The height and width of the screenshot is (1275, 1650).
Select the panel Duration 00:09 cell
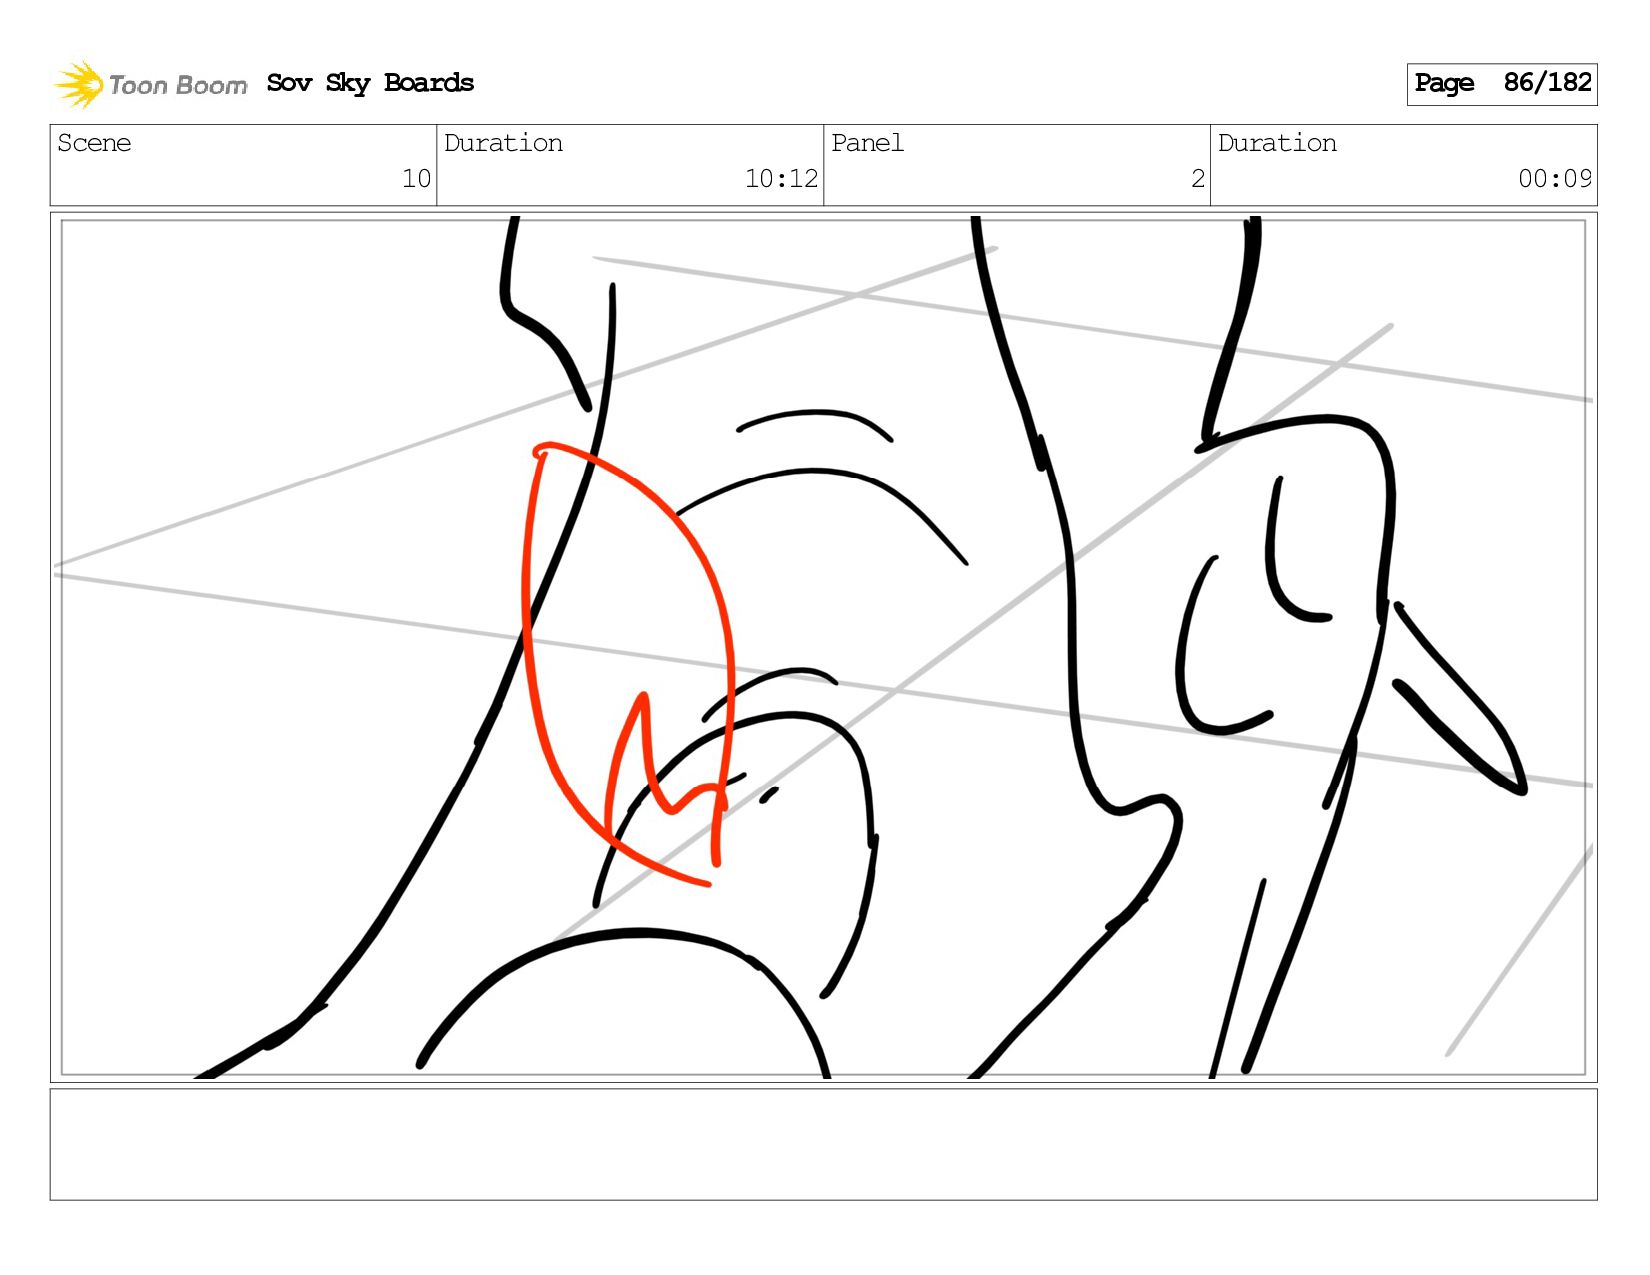1404,165
